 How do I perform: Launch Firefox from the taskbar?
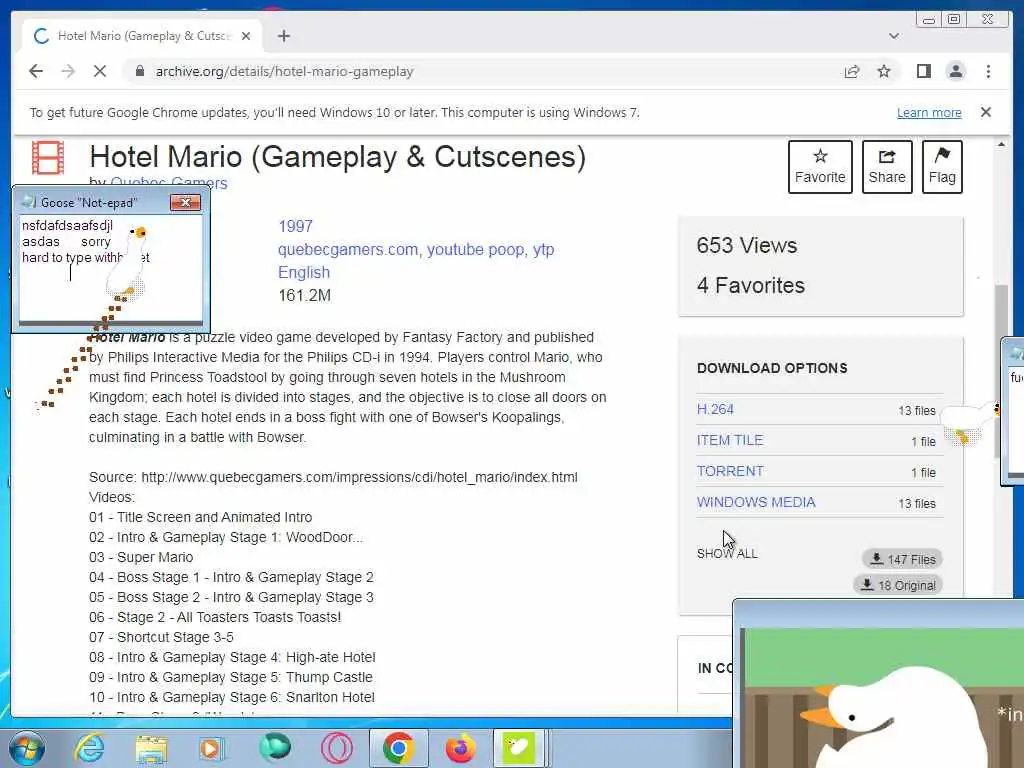click(460, 748)
